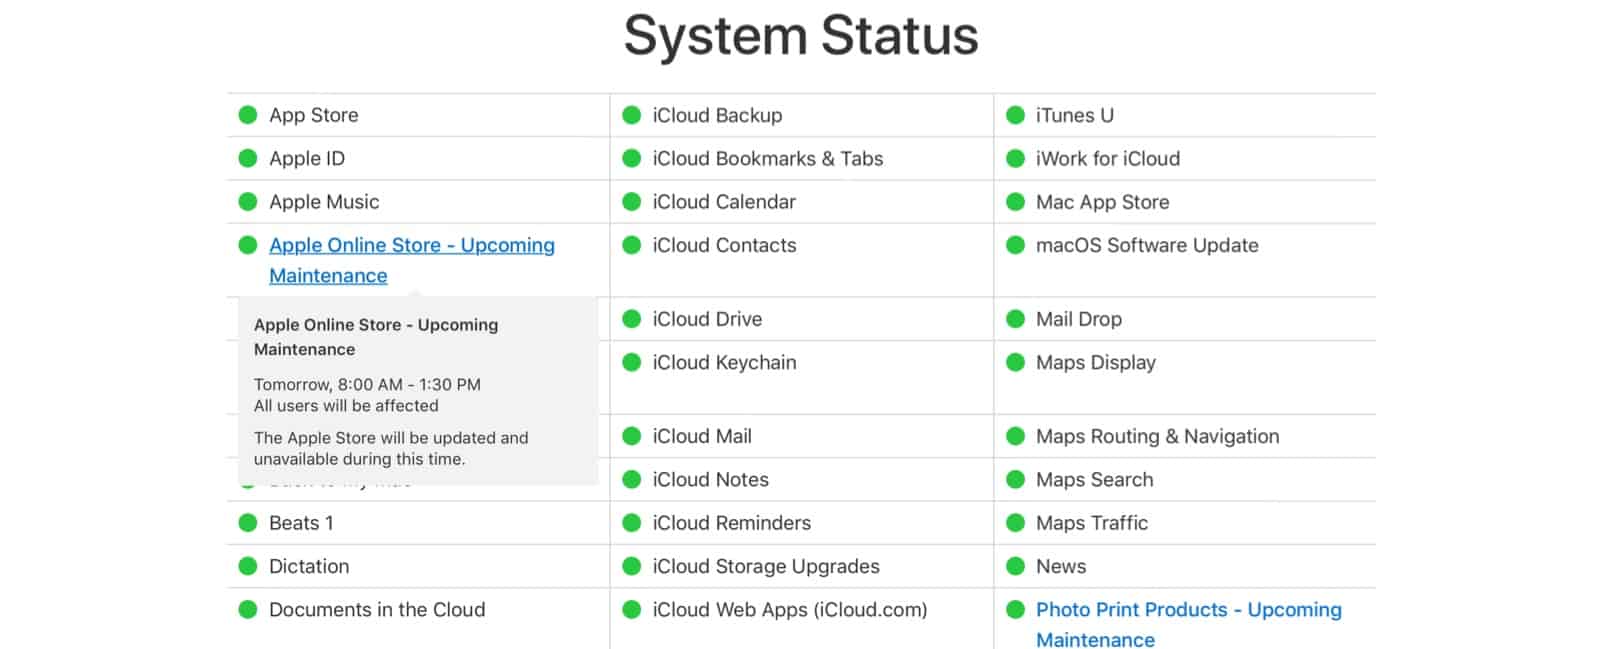Click the green status dot beside Maps Traffic

pos(1016,523)
